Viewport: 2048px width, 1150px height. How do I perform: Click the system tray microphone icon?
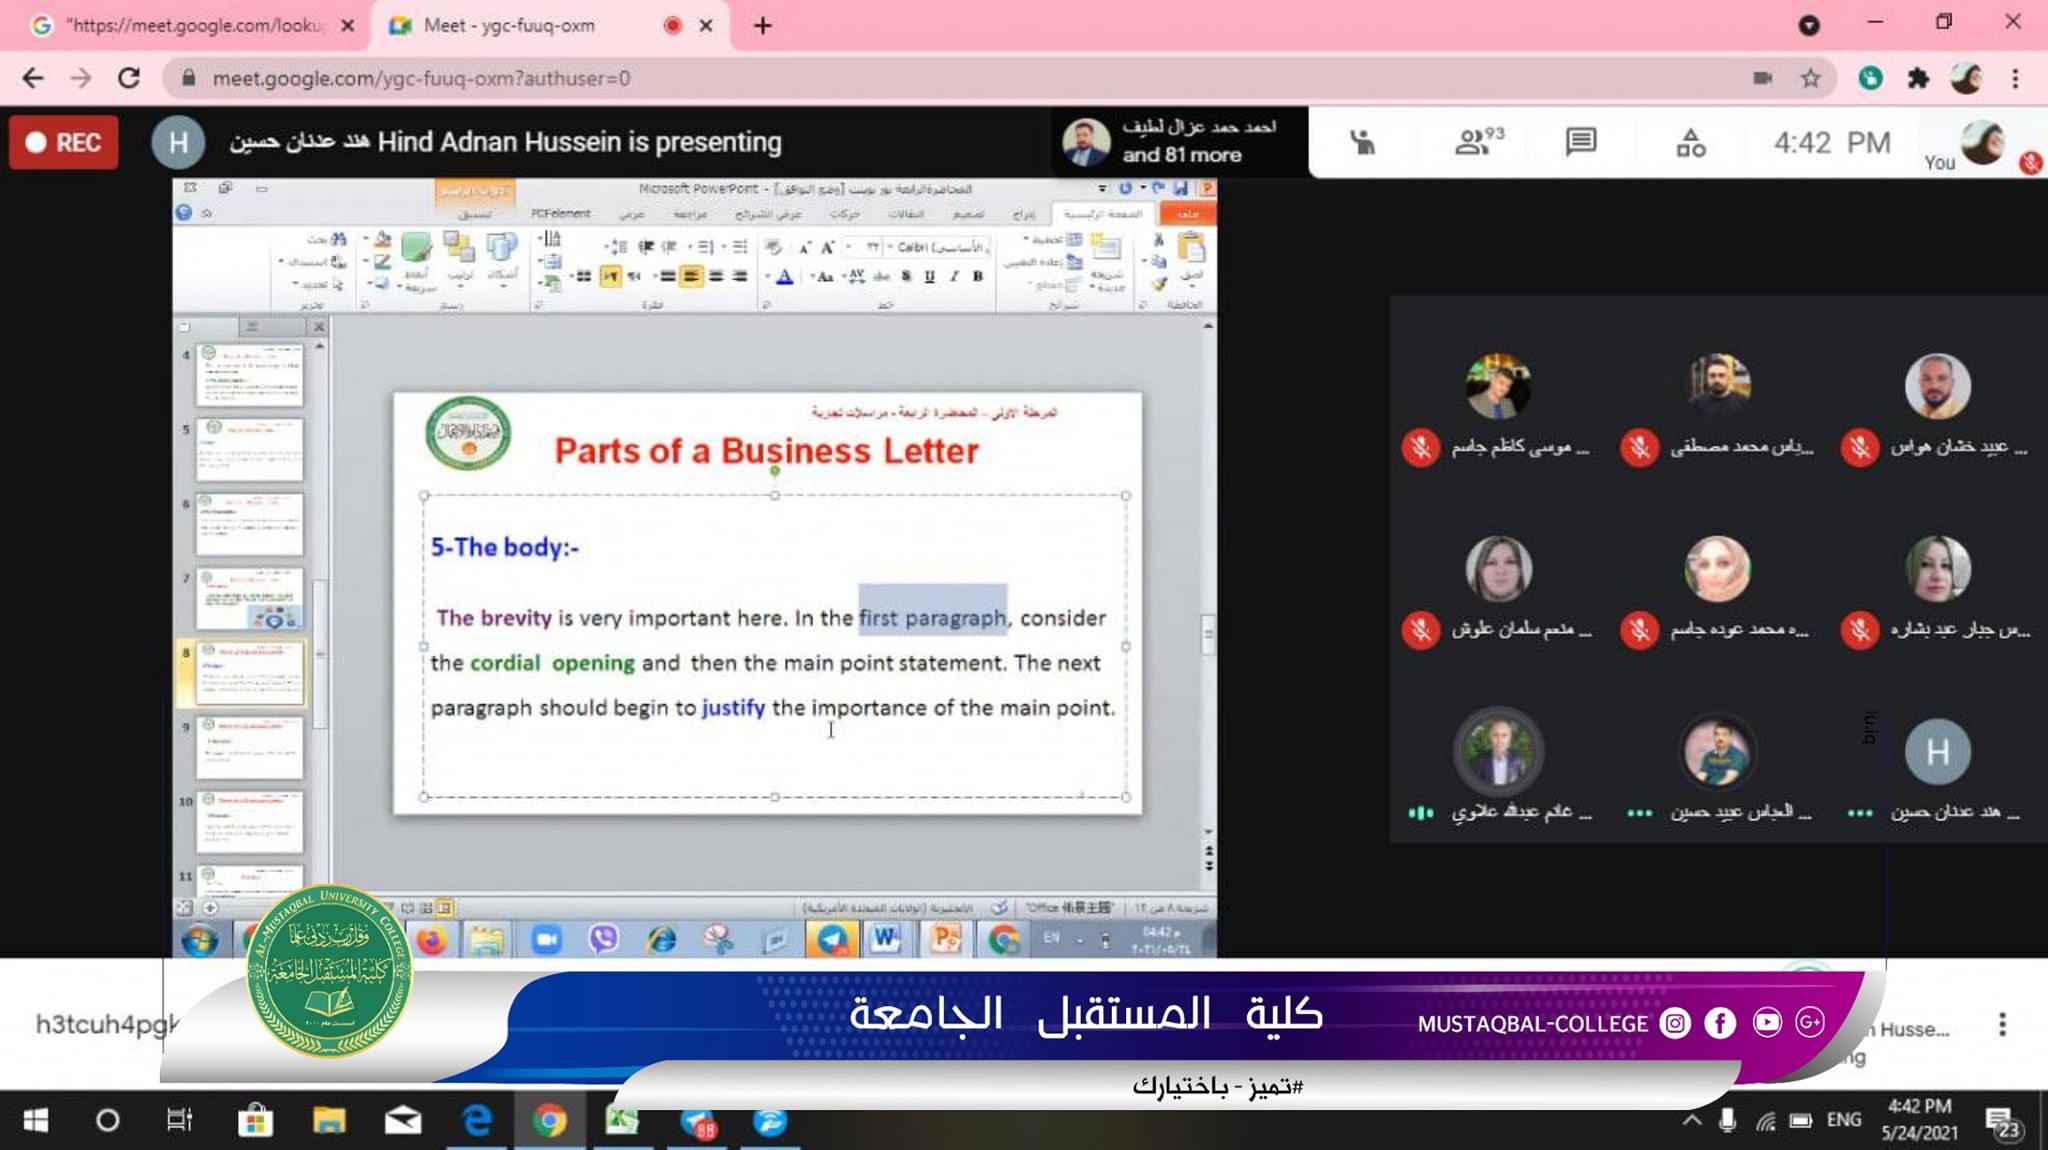[x=1727, y=1120]
